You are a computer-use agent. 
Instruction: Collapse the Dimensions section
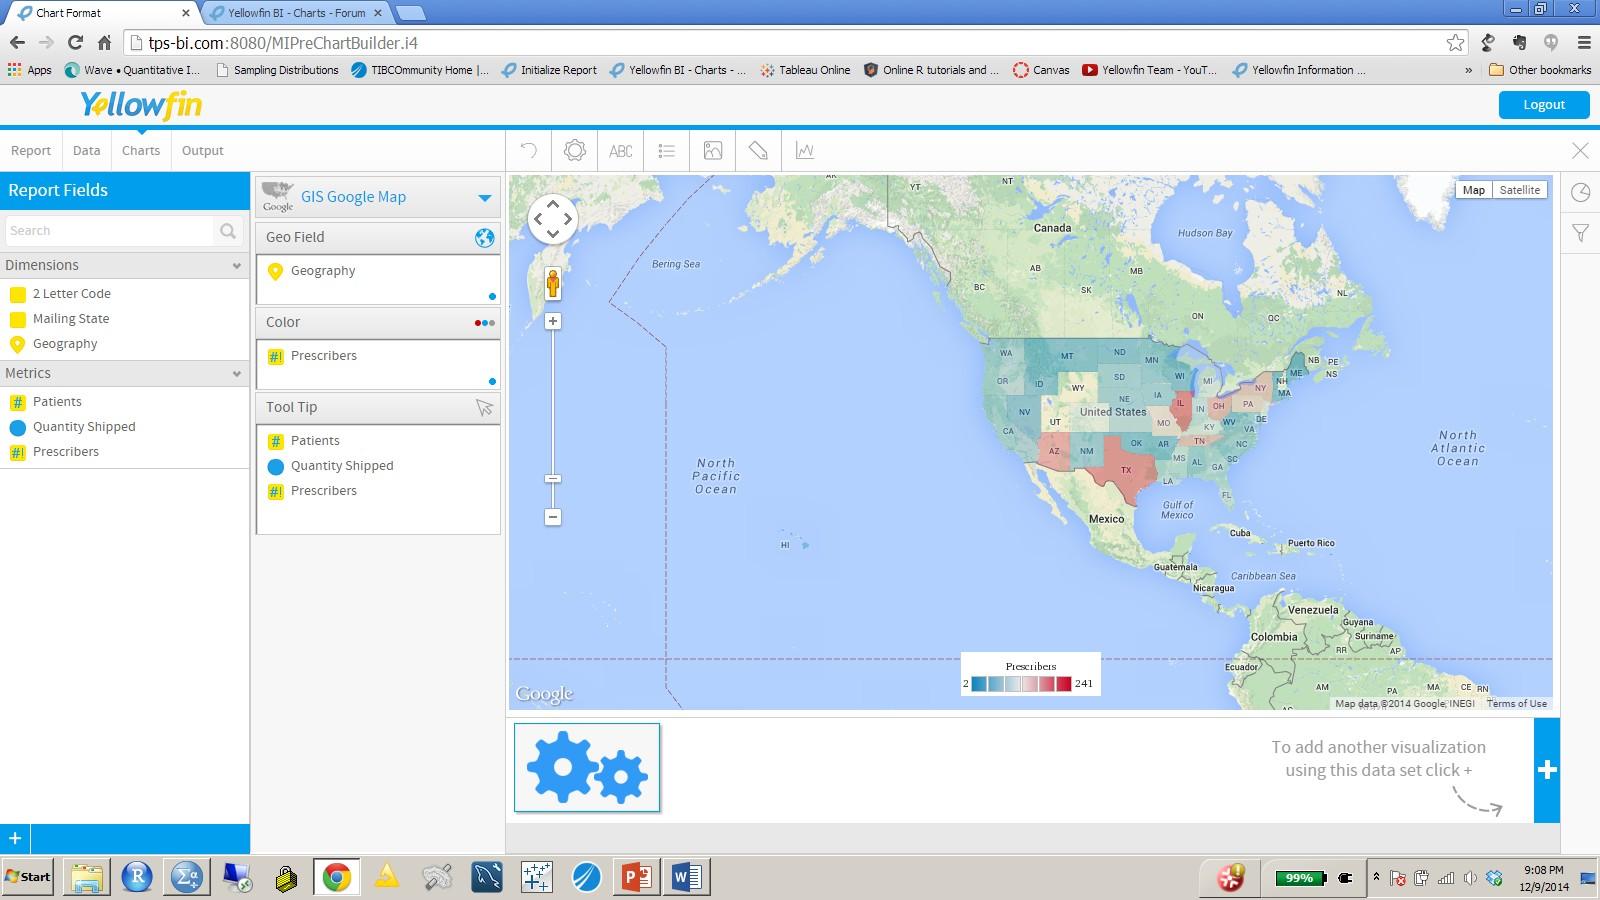click(x=237, y=266)
